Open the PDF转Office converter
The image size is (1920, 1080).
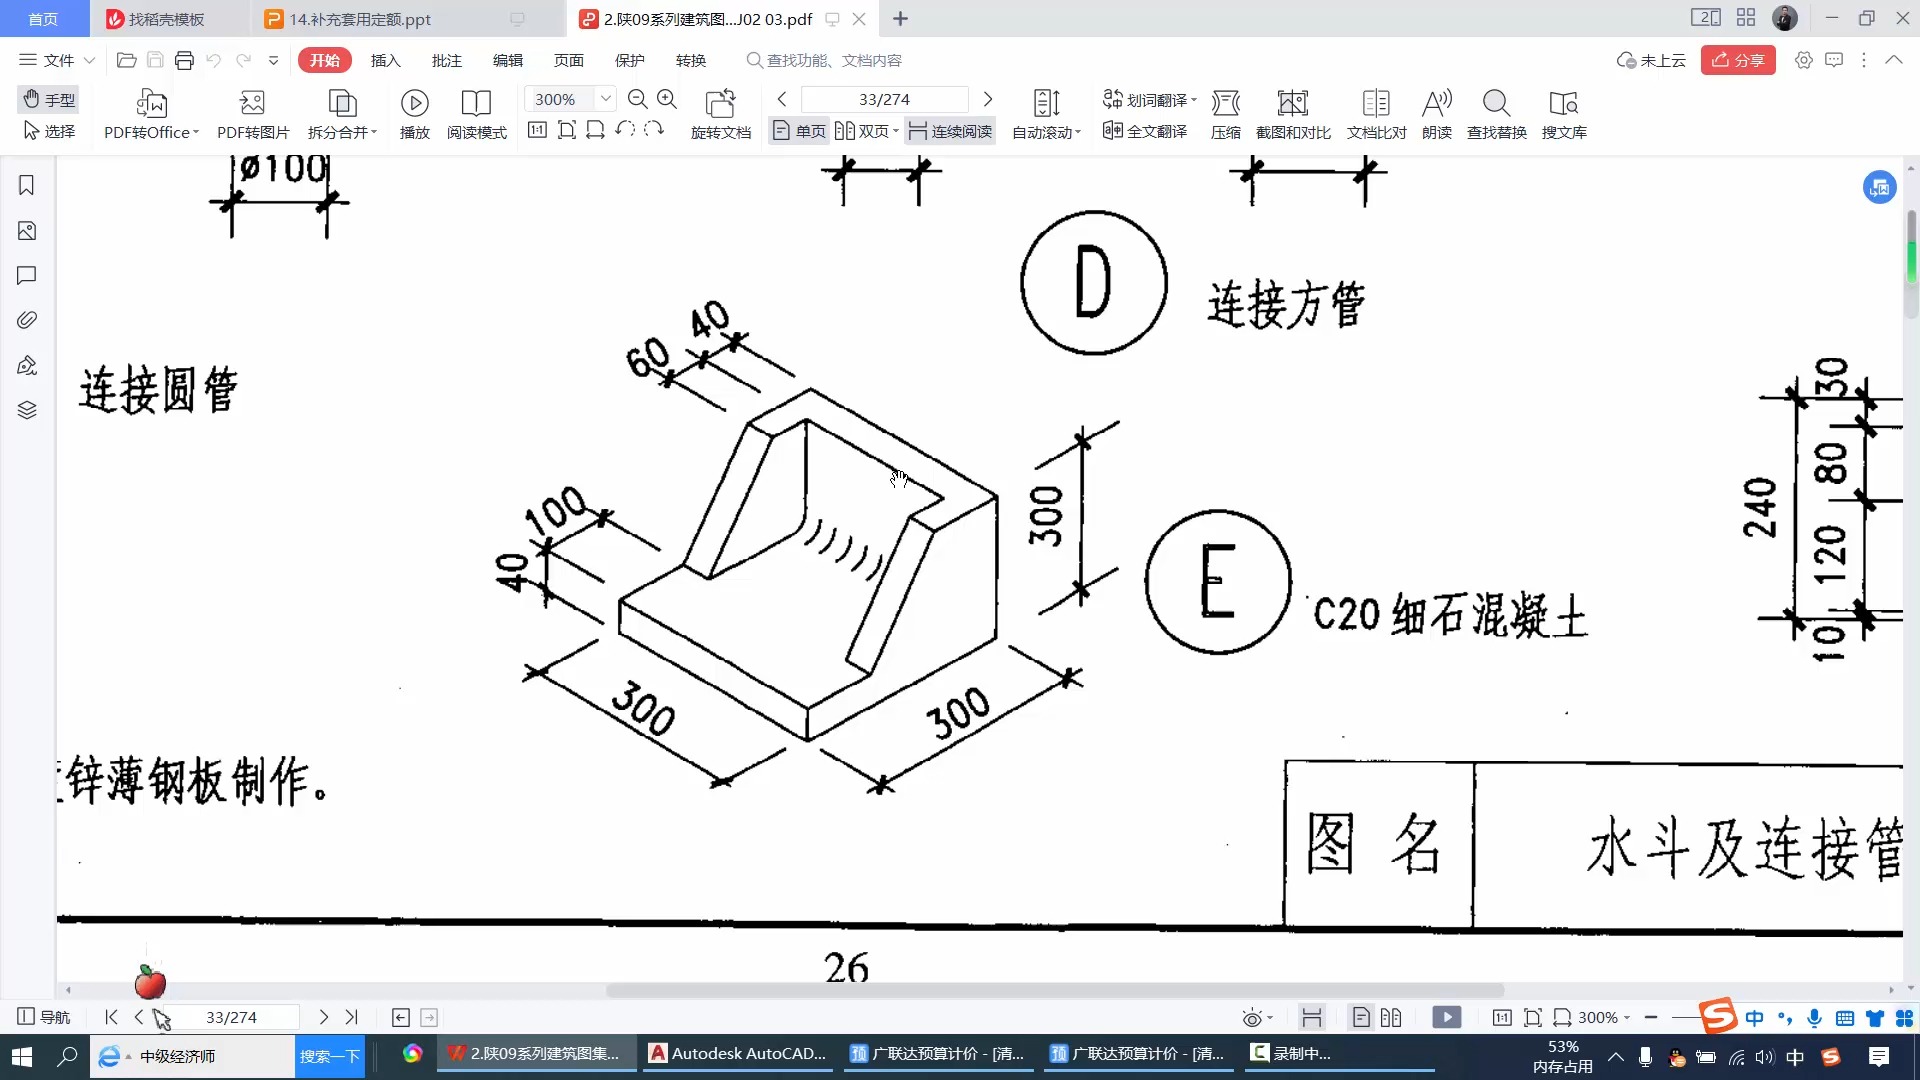click(151, 114)
